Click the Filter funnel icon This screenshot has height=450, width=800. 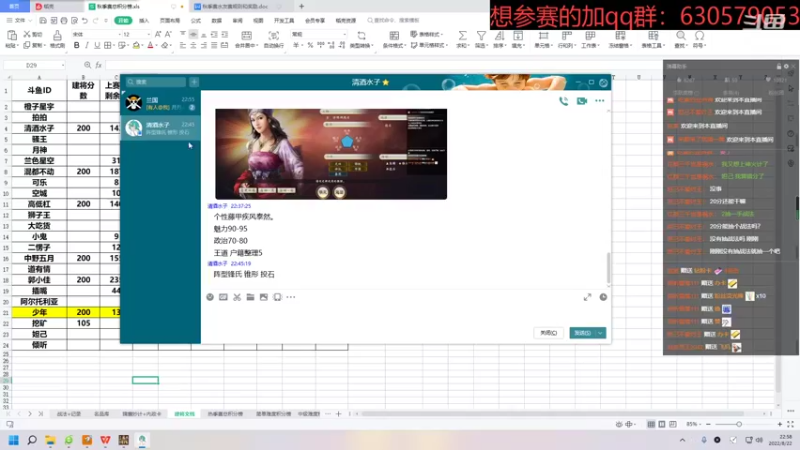click(481, 36)
